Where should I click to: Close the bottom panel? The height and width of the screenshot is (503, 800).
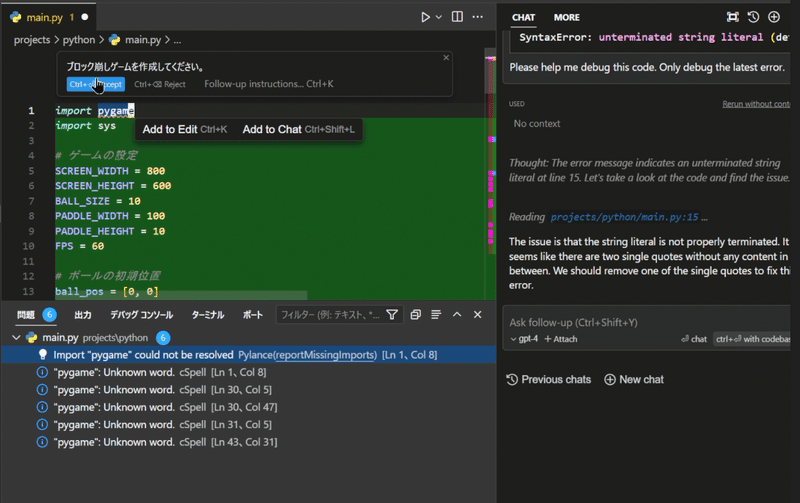pos(478,315)
